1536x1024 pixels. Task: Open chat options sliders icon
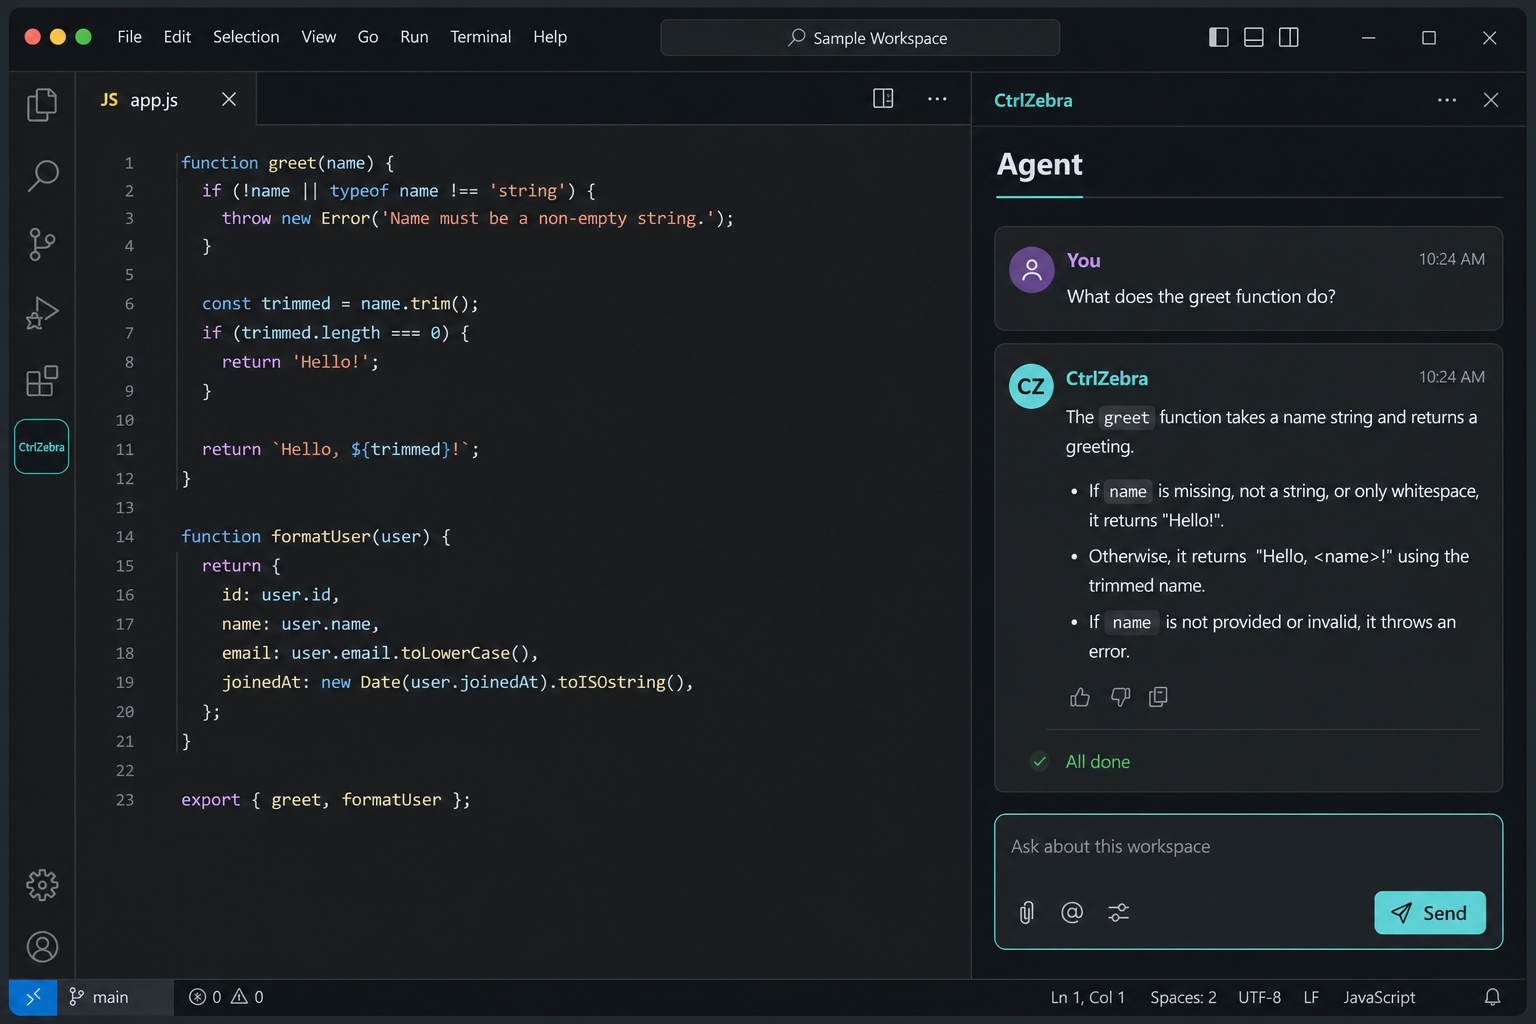click(1118, 912)
